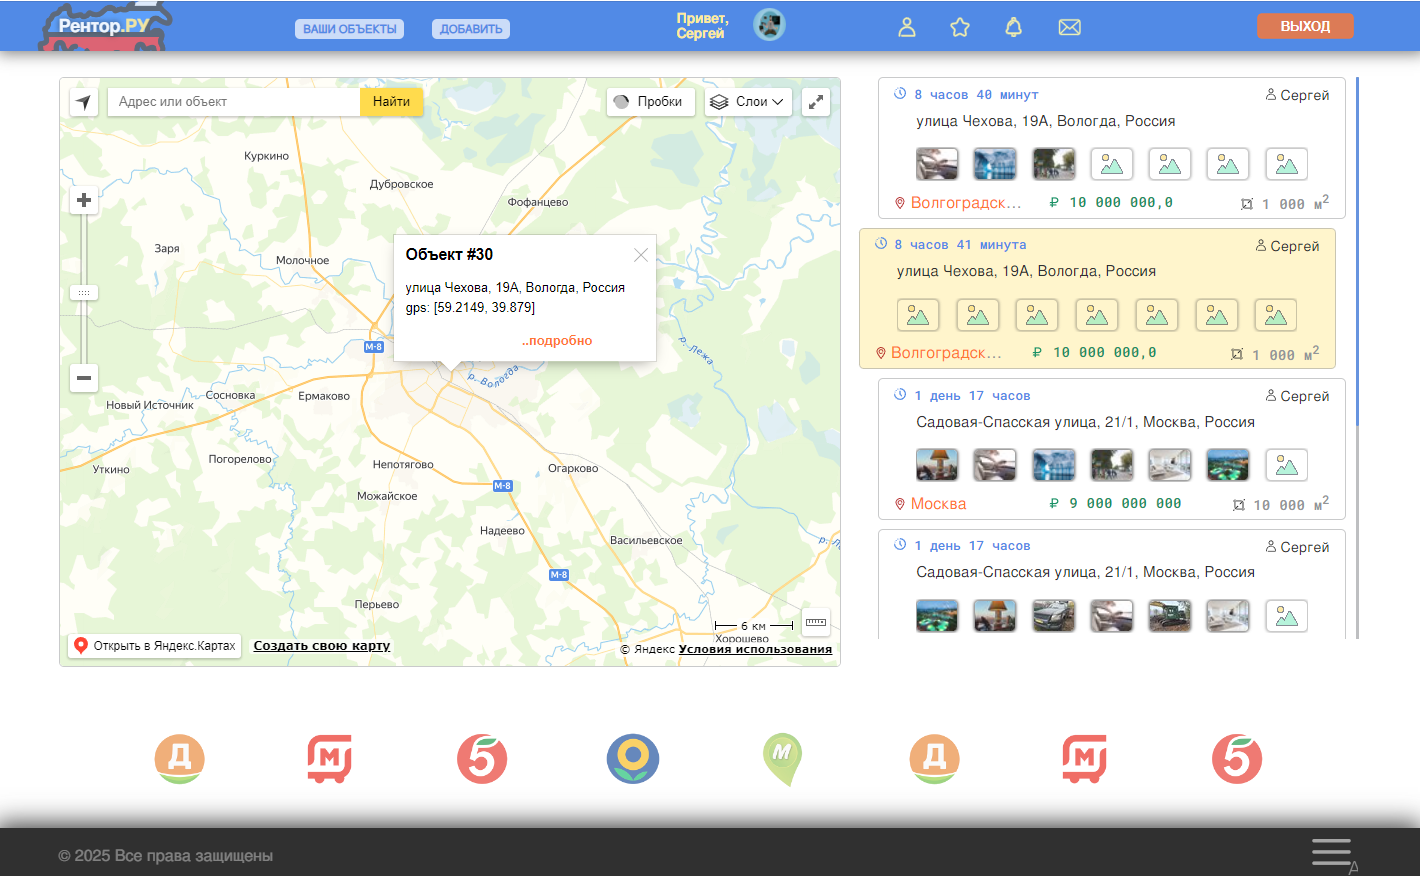
Task: Close the Объект #30 map popup
Action: (641, 255)
